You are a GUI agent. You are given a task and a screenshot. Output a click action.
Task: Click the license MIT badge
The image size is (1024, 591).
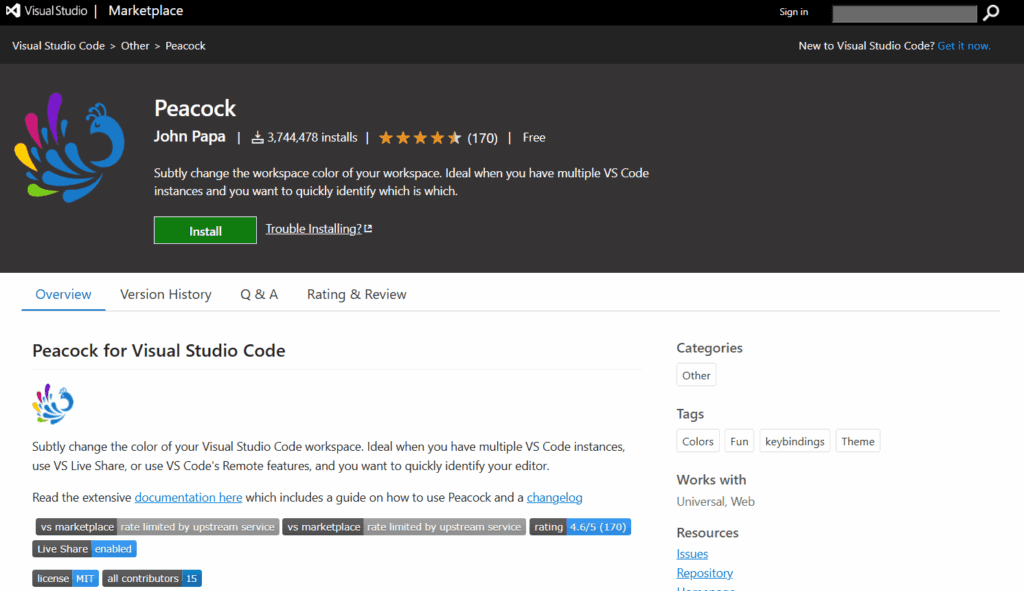point(65,579)
